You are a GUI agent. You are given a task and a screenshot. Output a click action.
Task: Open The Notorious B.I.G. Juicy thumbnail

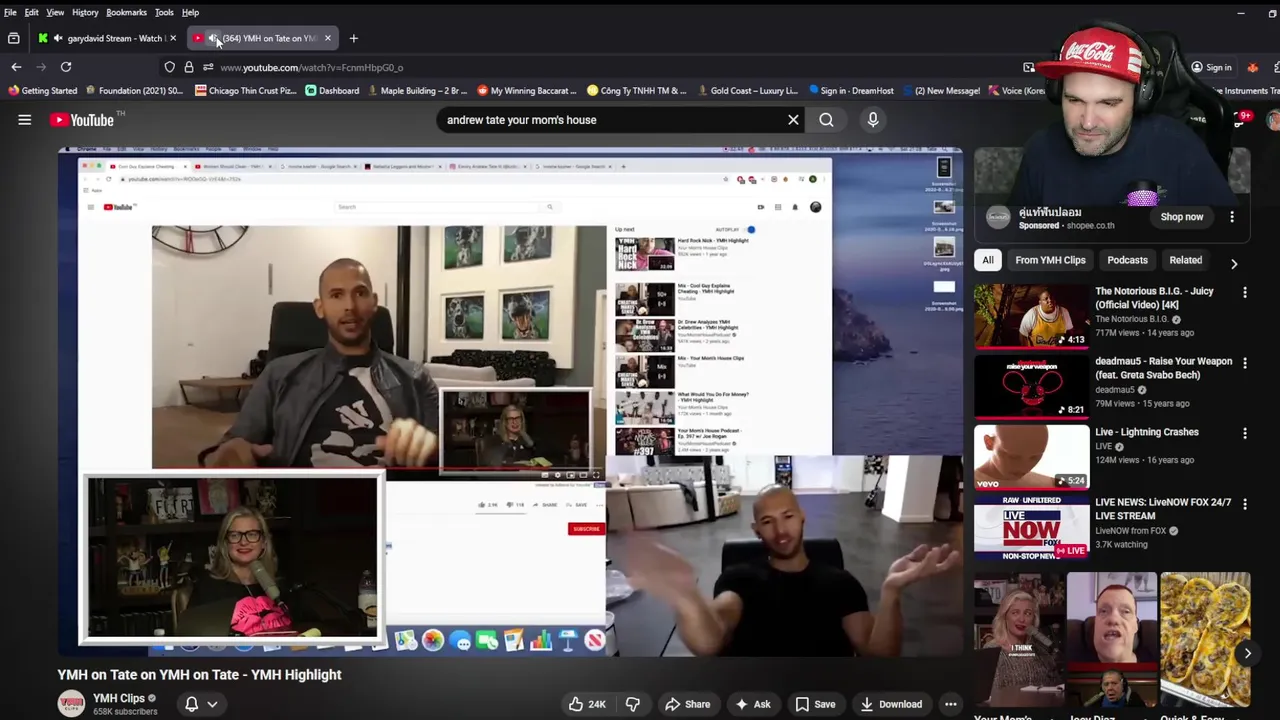click(x=1032, y=316)
